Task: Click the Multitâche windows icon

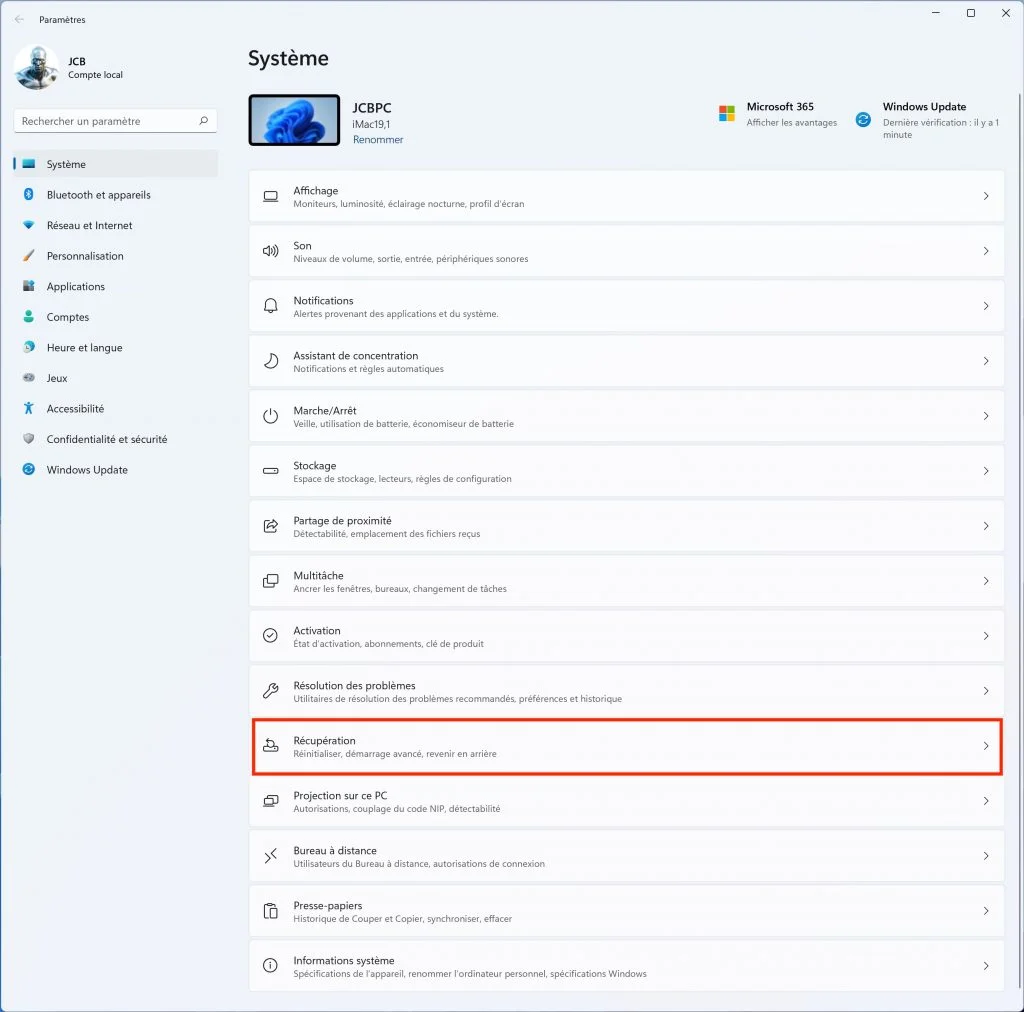Action: point(270,581)
